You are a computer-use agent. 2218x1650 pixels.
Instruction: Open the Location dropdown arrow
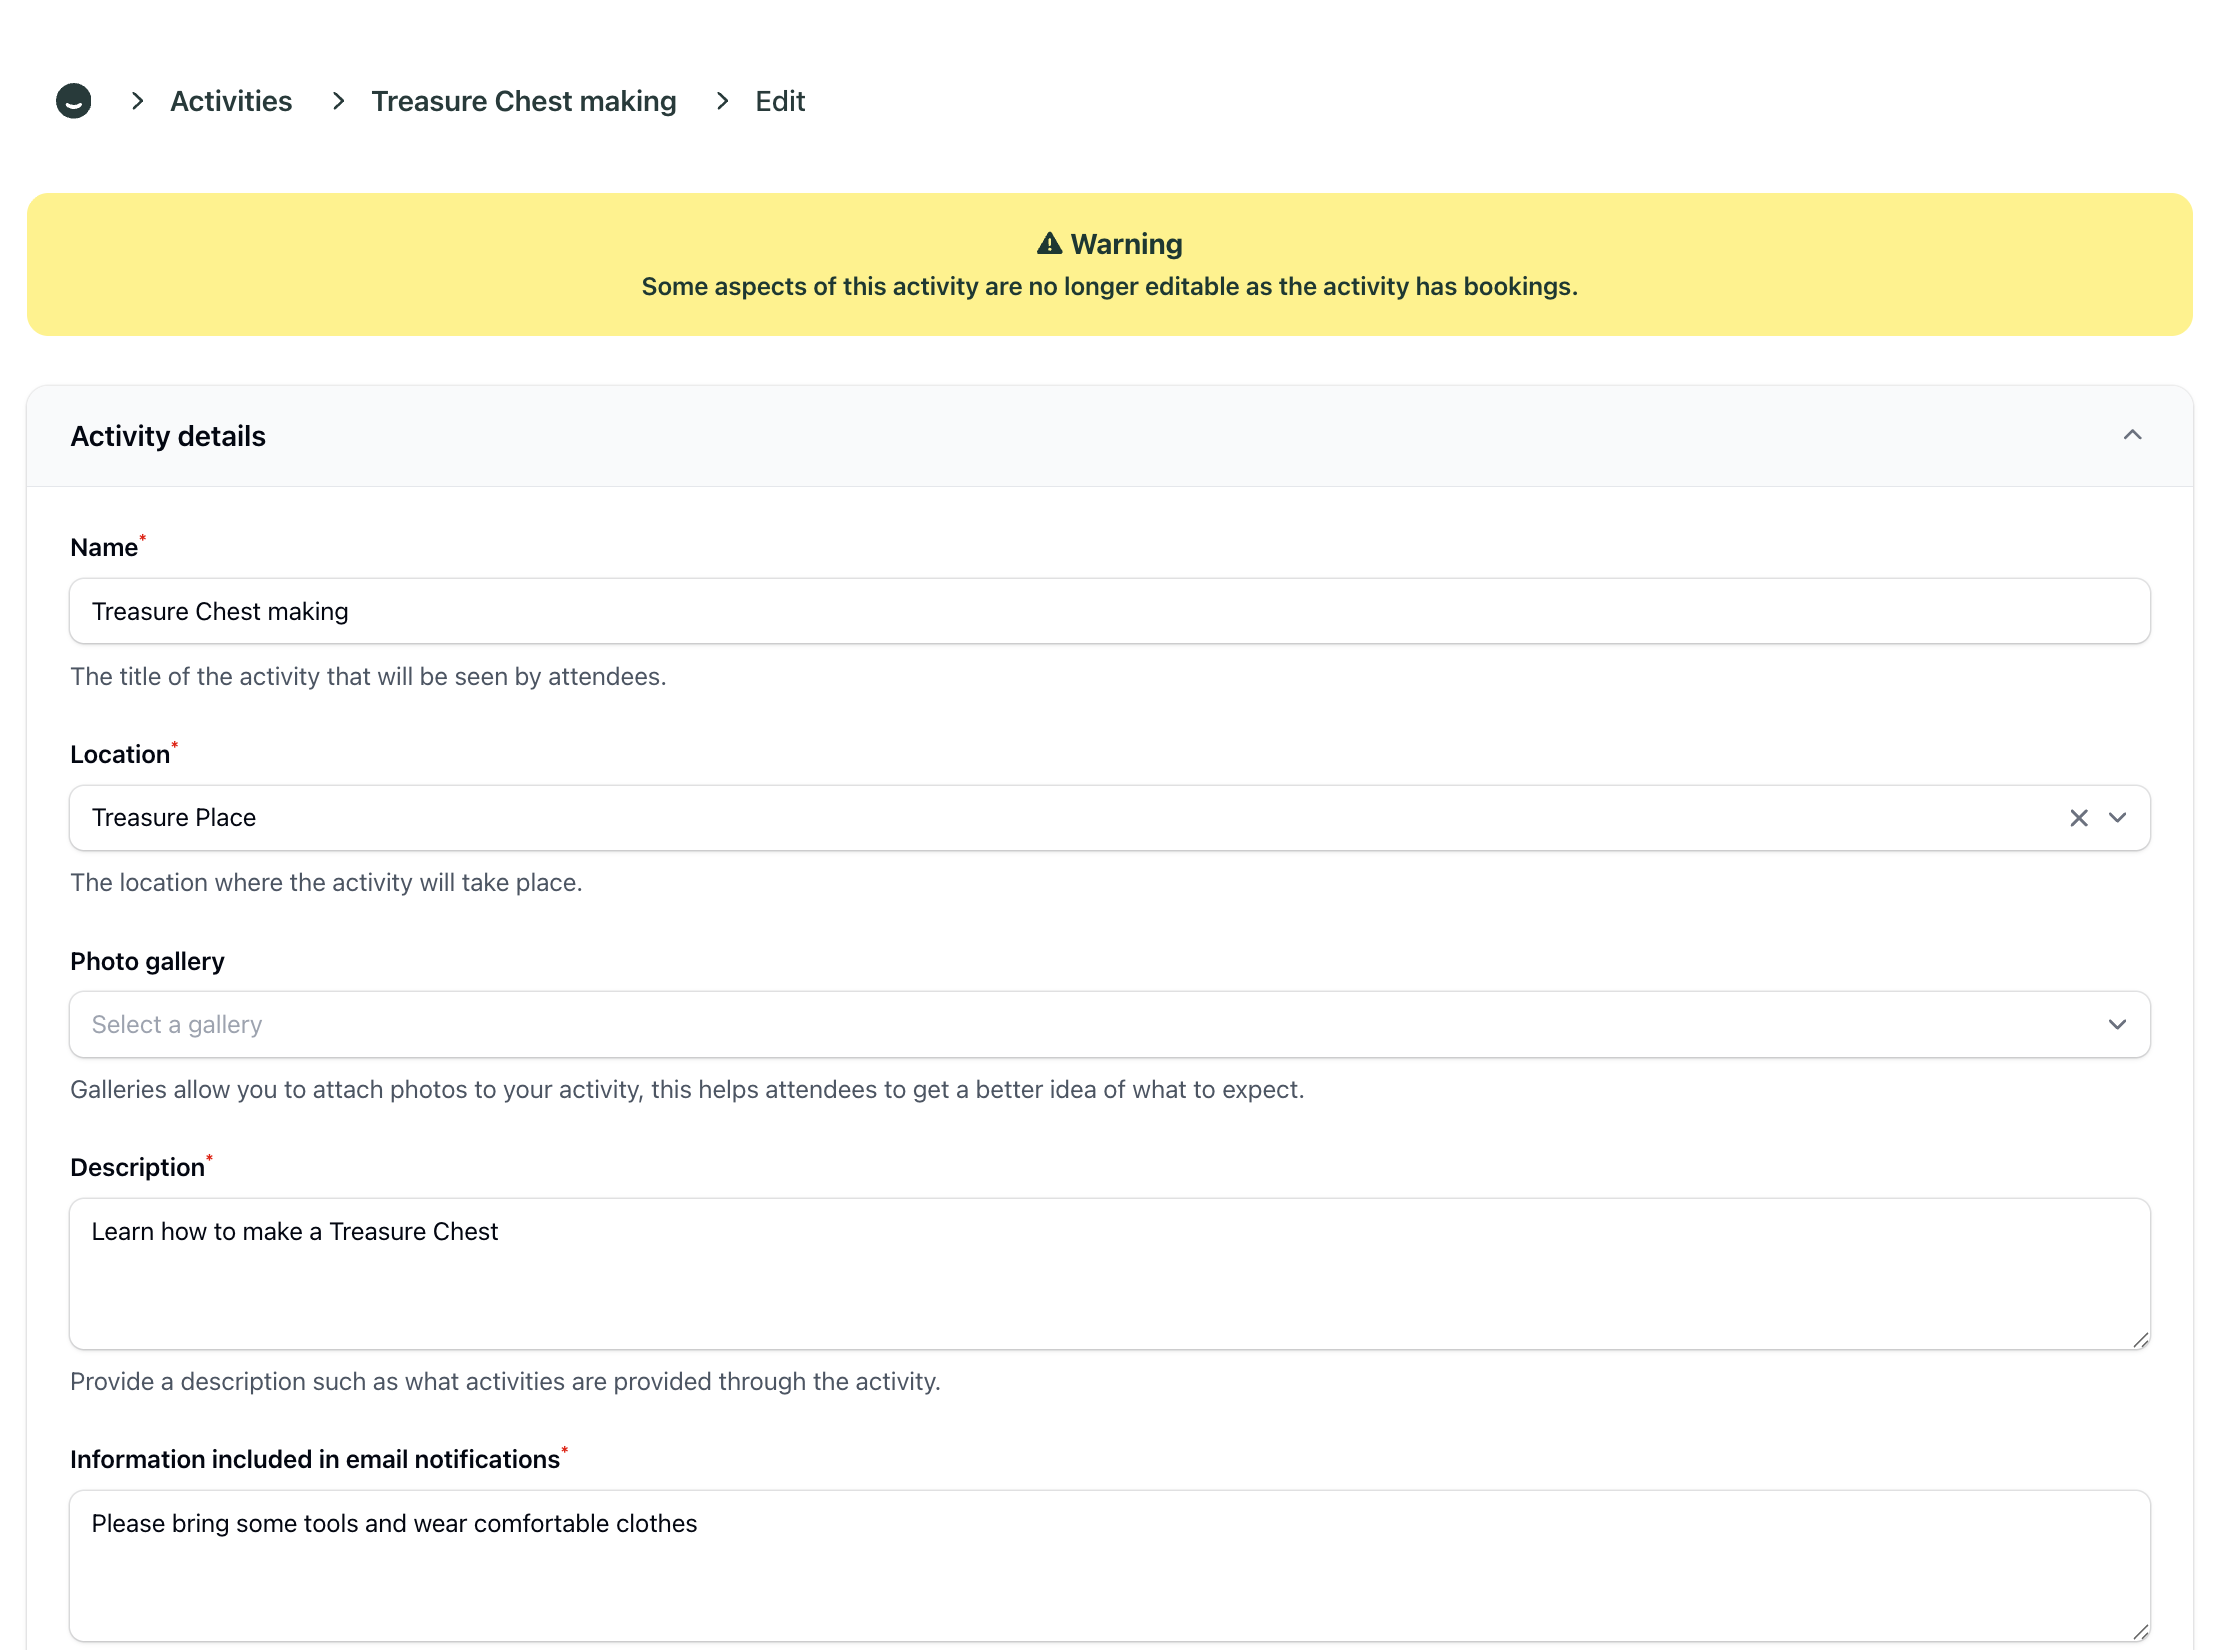2117,818
